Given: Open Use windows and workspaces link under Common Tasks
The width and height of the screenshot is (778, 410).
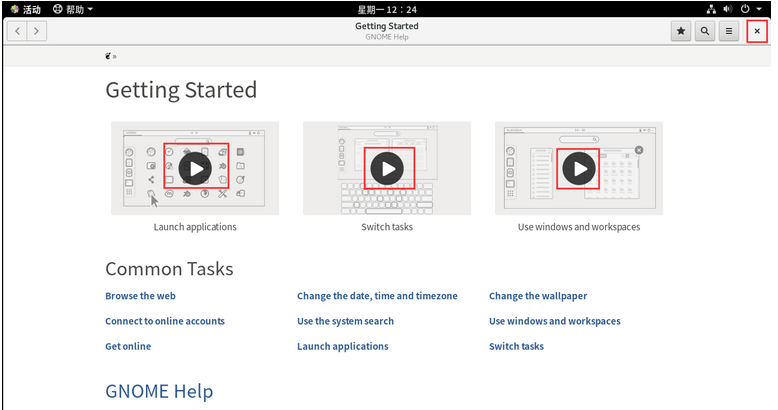Looking at the screenshot, I should click(555, 321).
